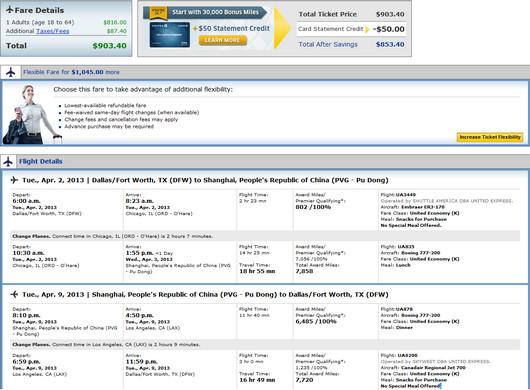Open the Taxes/Fees link
Viewport: 530px width, 390px height.
point(52,31)
